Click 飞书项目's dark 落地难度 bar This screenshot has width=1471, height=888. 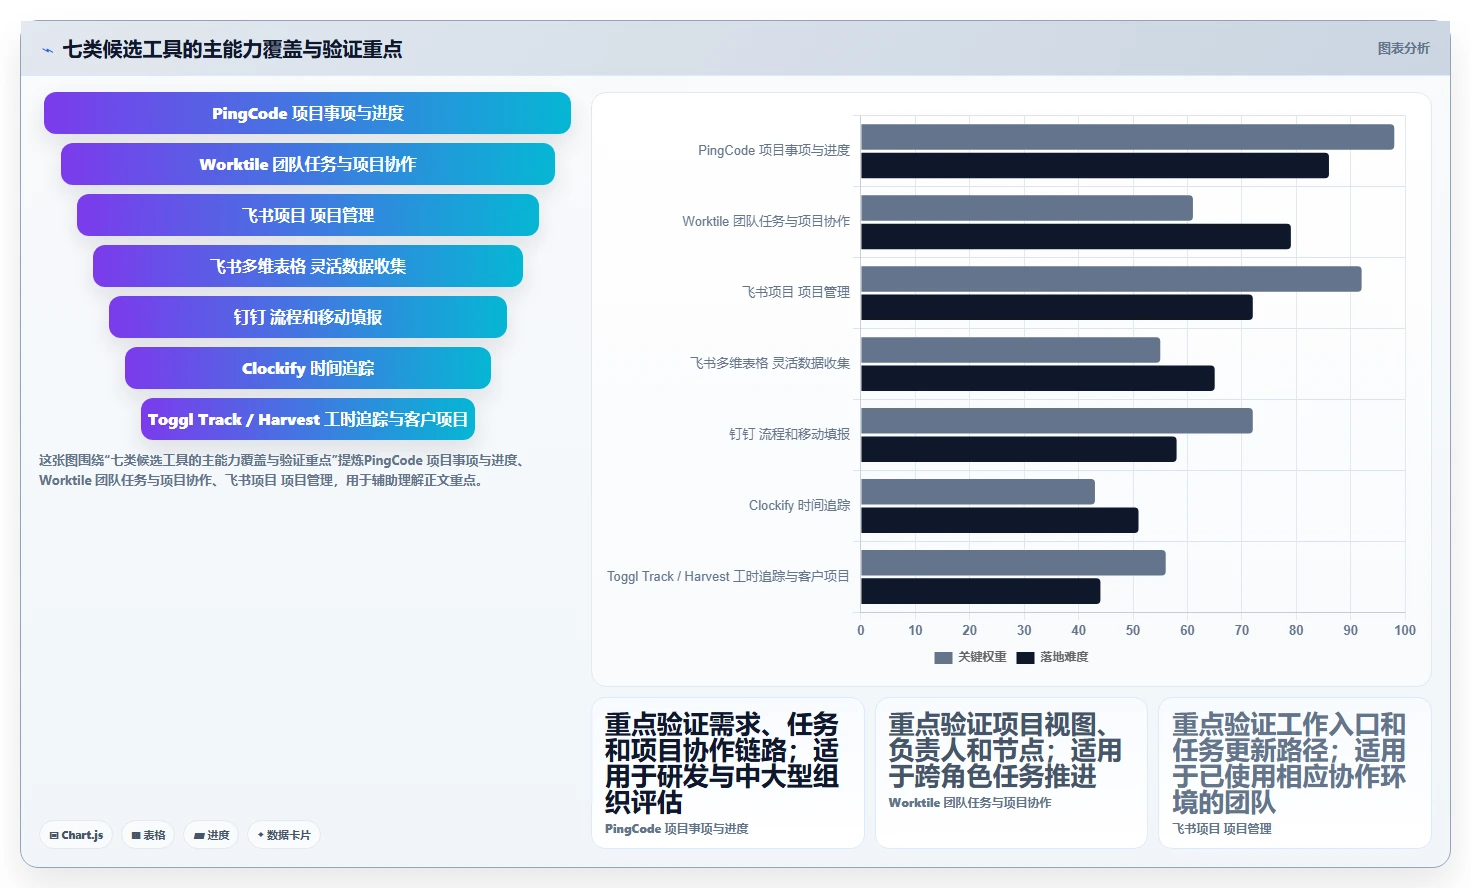[x=1057, y=308]
